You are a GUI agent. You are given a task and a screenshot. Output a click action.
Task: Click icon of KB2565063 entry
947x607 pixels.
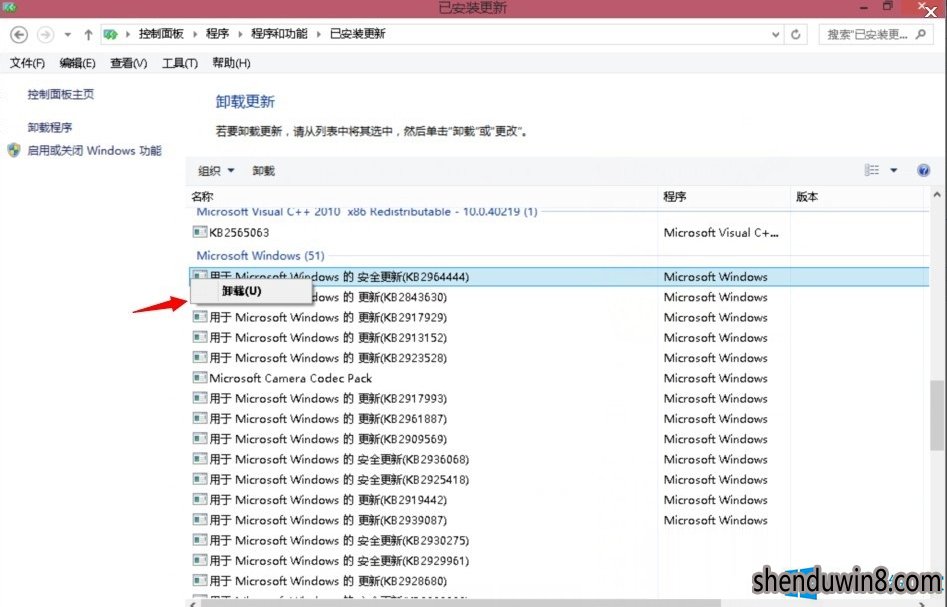pos(200,231)
